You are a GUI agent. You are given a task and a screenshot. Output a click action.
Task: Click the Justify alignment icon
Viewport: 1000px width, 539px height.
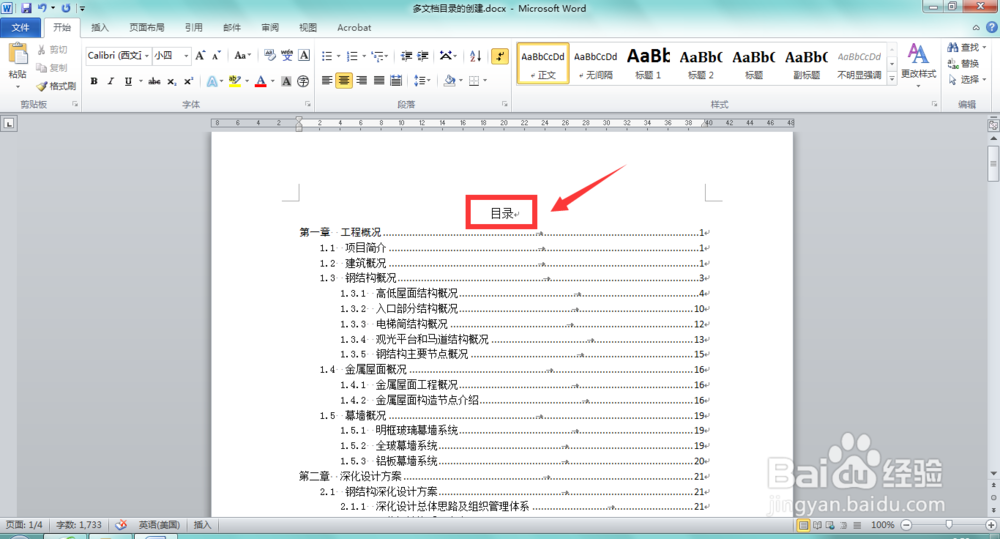(x=379, y=80)
